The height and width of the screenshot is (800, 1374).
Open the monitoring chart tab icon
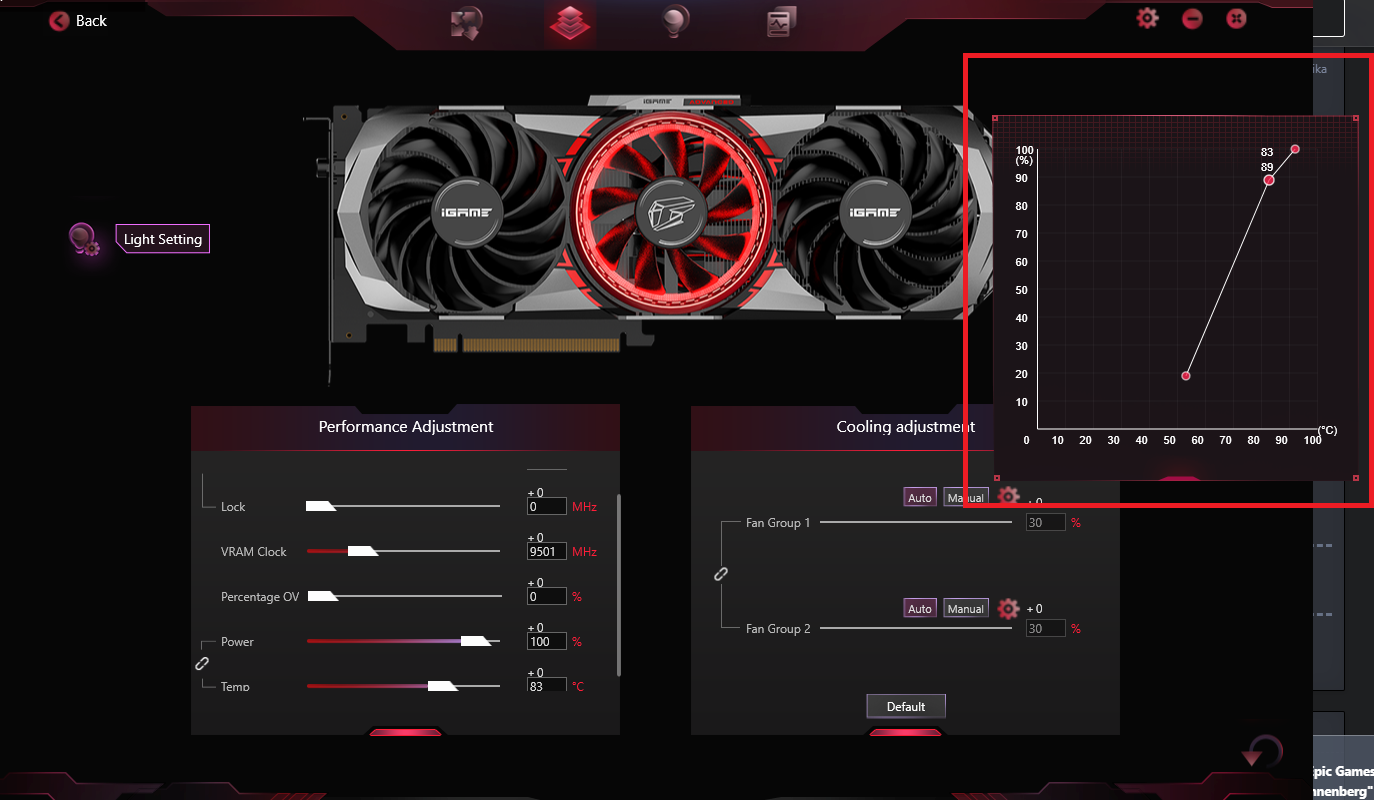point(781,22)
